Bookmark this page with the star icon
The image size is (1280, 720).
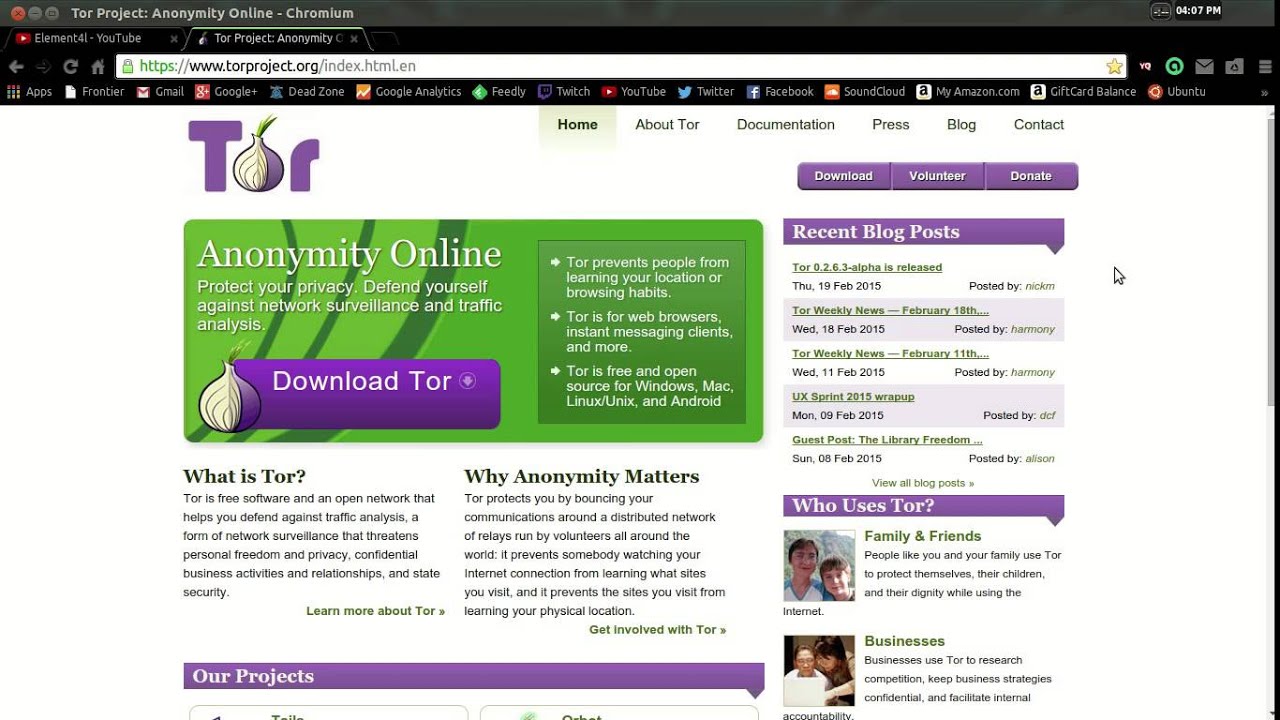coord(1114,66)
